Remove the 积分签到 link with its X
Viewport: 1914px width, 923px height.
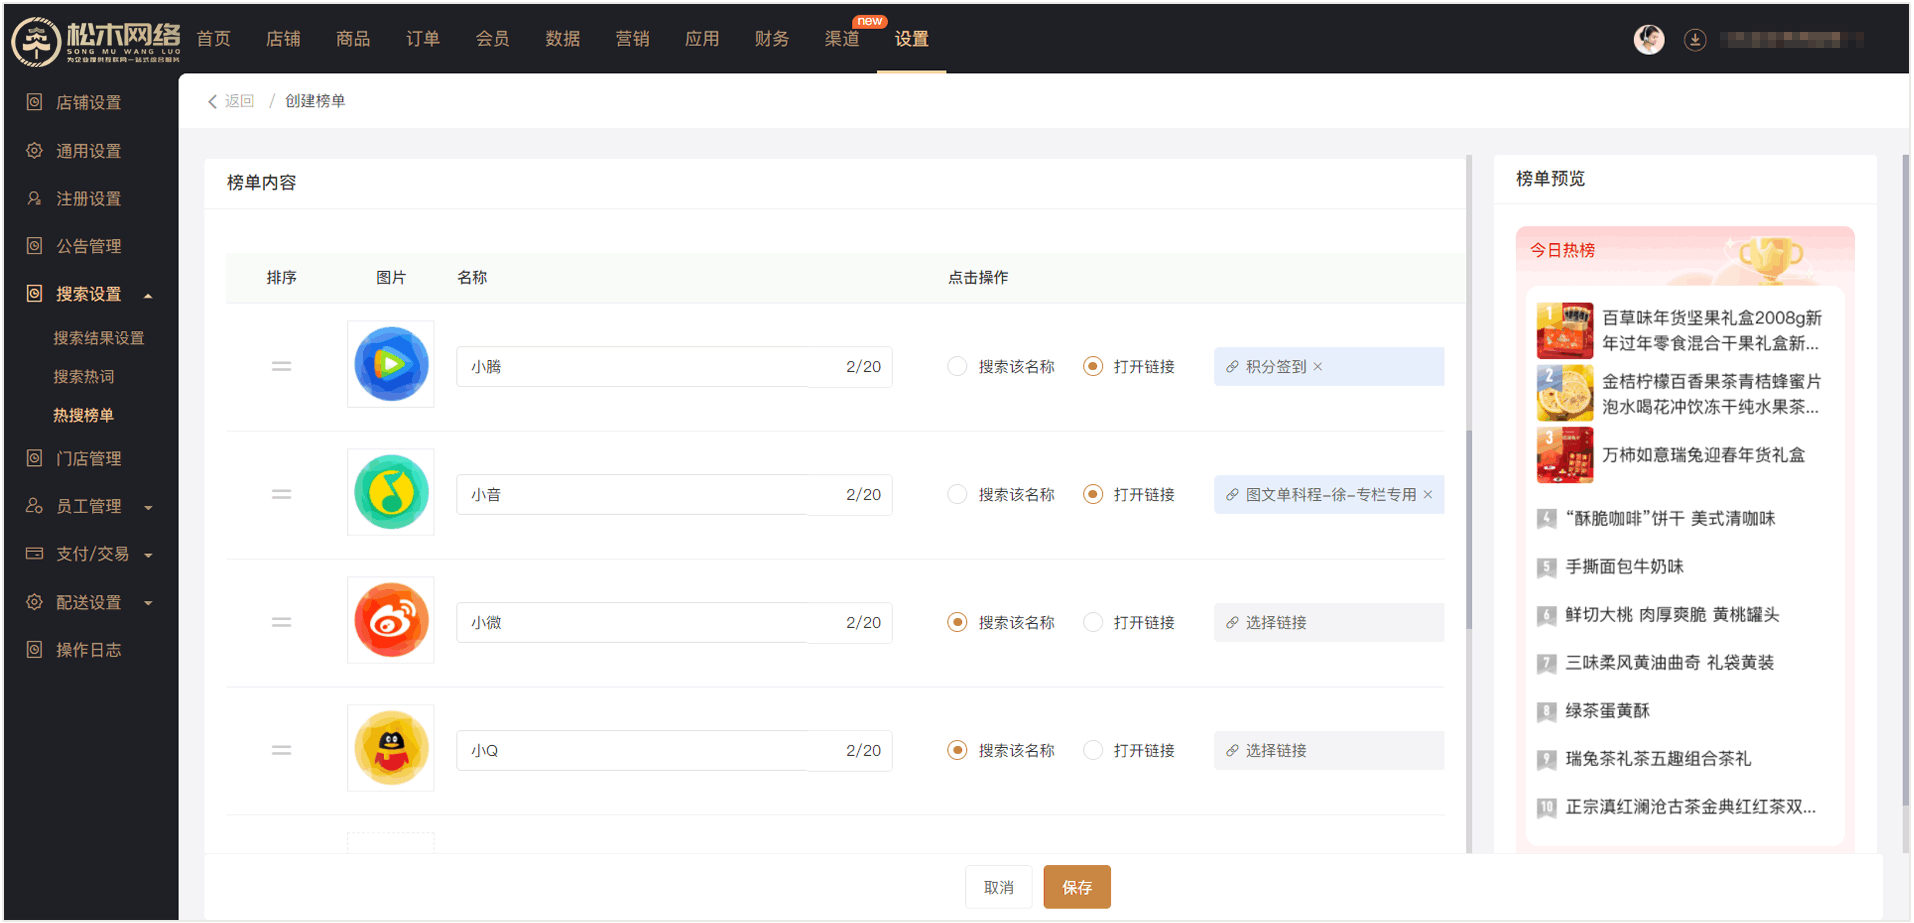[1318, 367]
